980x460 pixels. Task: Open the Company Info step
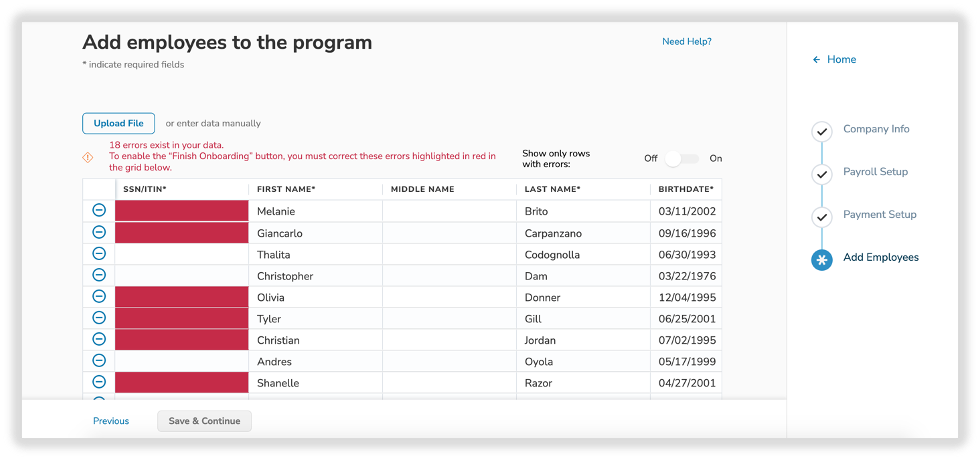point(875,129)
